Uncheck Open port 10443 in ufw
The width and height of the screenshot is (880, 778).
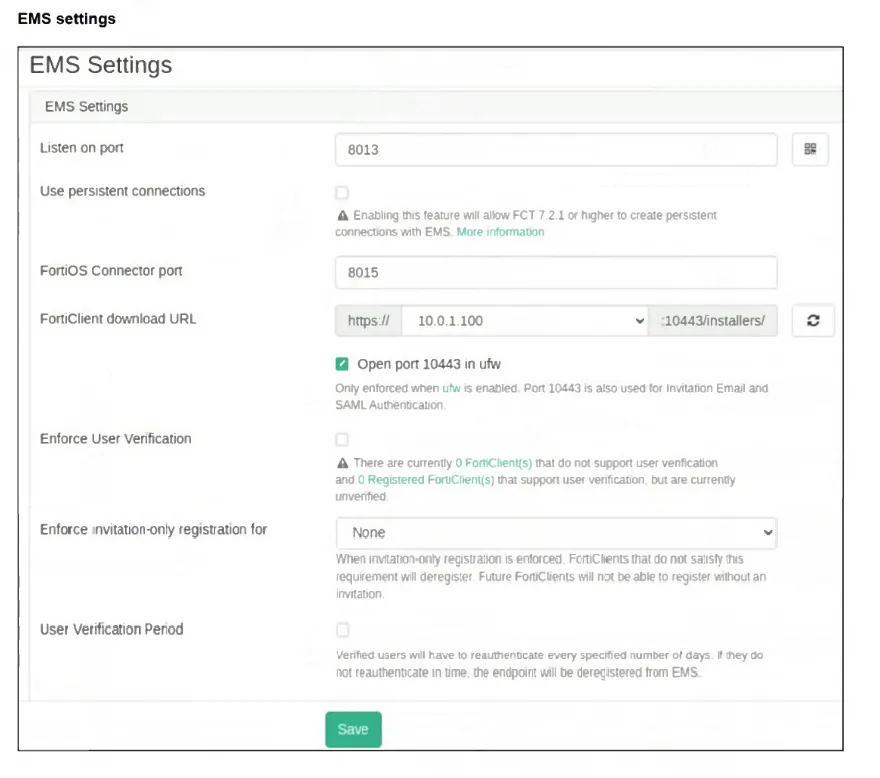point(342,364)
